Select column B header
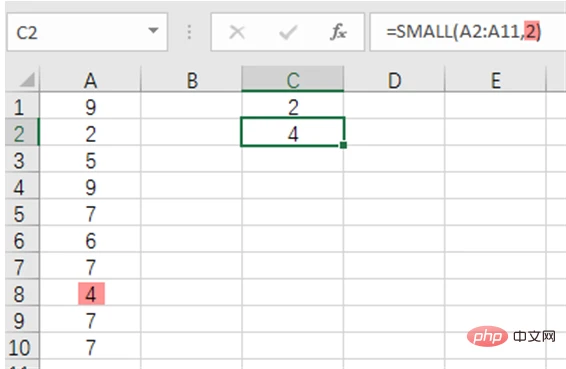The height and width of the screenshot is (369, 566). 191,80
